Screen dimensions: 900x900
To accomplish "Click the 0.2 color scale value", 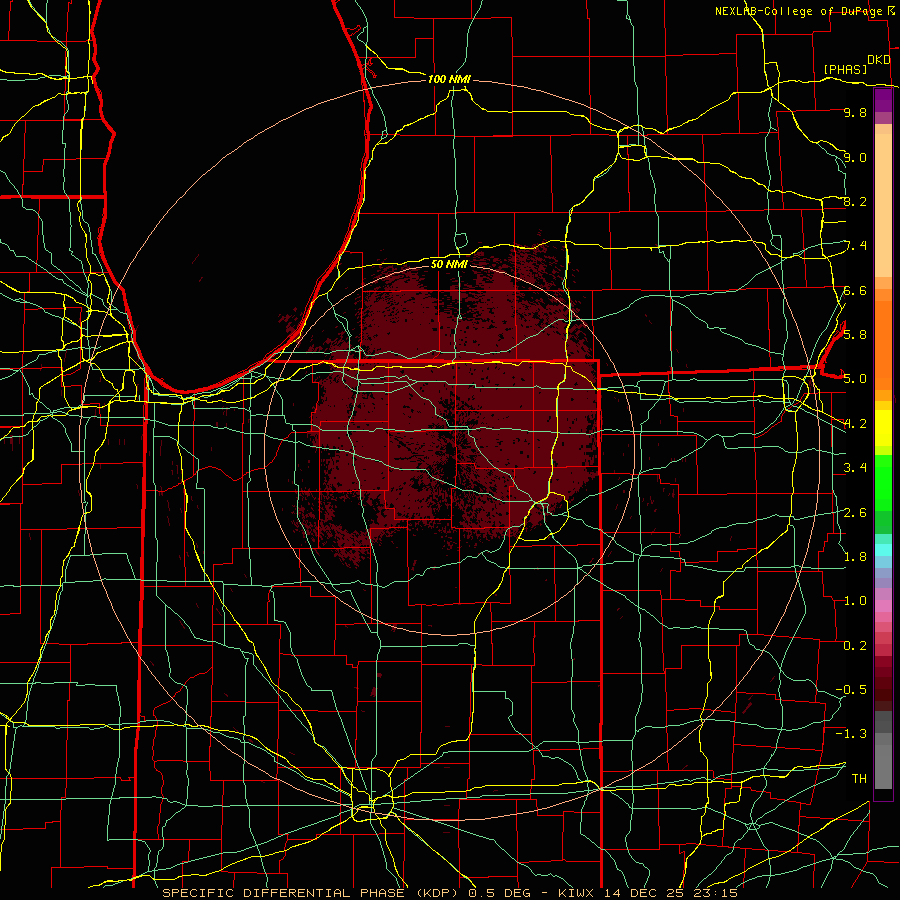I will [855, 645].
